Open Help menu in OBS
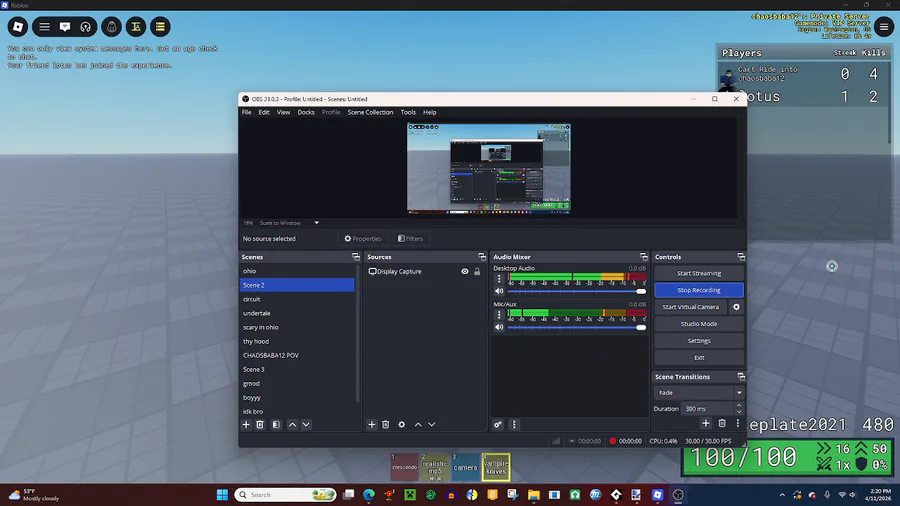Screen dimensions: 900x506 point(430,112)
